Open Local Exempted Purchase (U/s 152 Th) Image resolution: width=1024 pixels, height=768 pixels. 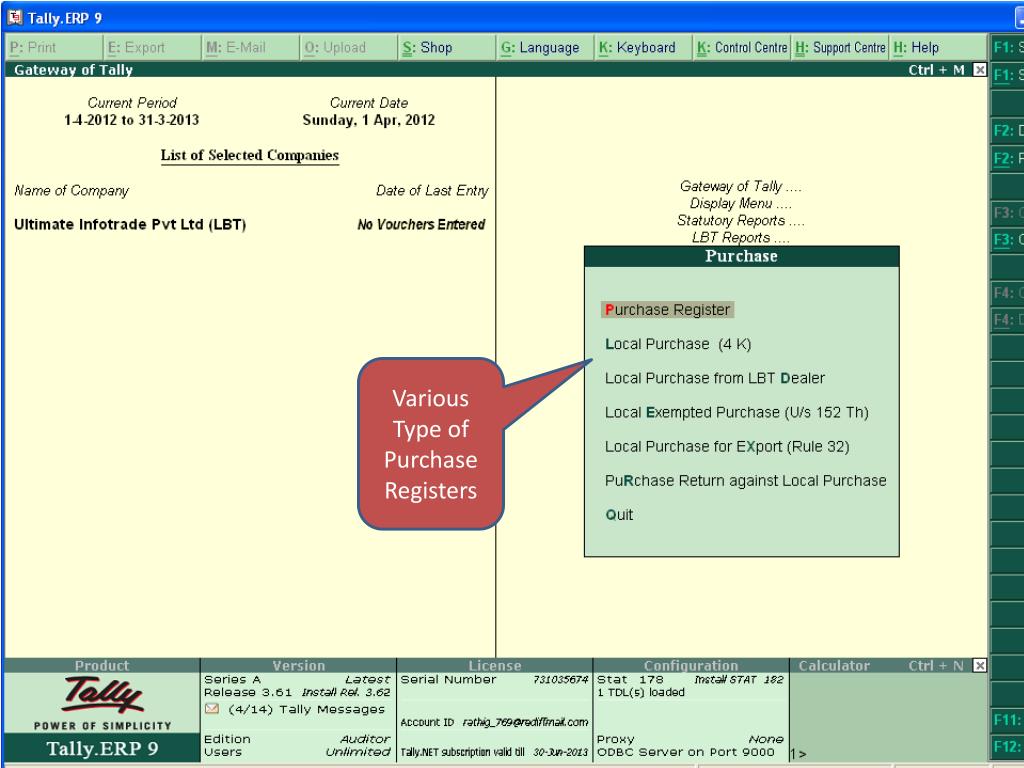[737, 412]
